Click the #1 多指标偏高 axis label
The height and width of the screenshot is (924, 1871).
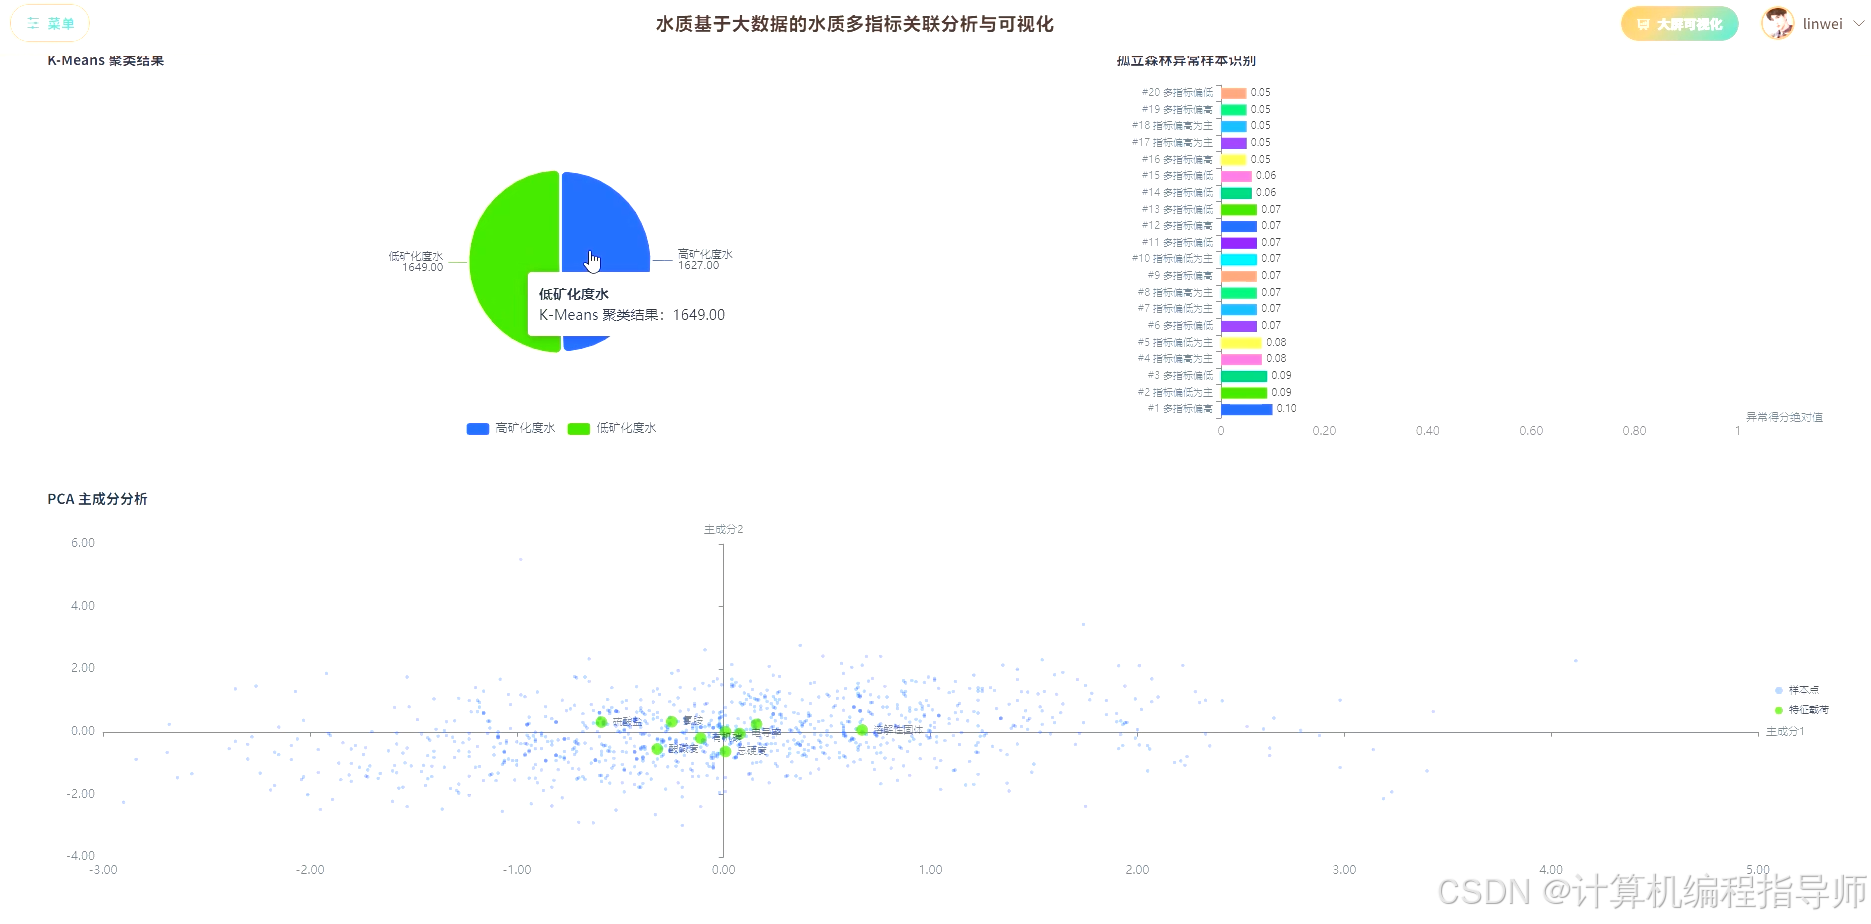pos(1180,409)
